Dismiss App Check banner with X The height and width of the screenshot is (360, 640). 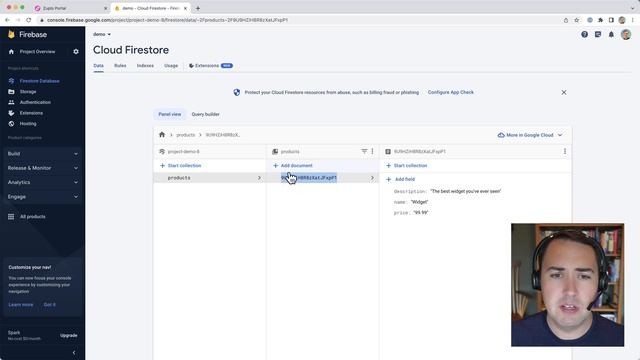point(564,93)
